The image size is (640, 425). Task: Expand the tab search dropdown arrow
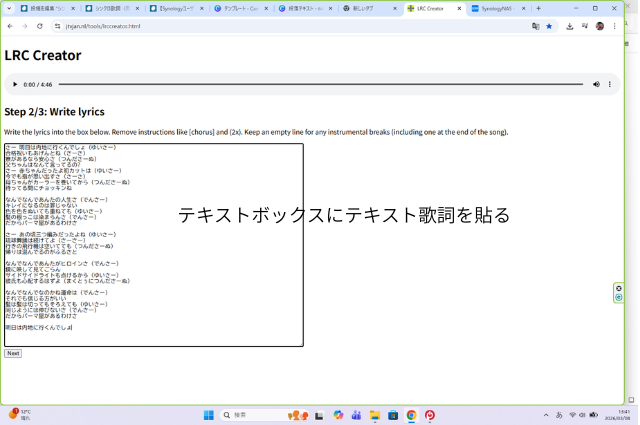(11, 8)
